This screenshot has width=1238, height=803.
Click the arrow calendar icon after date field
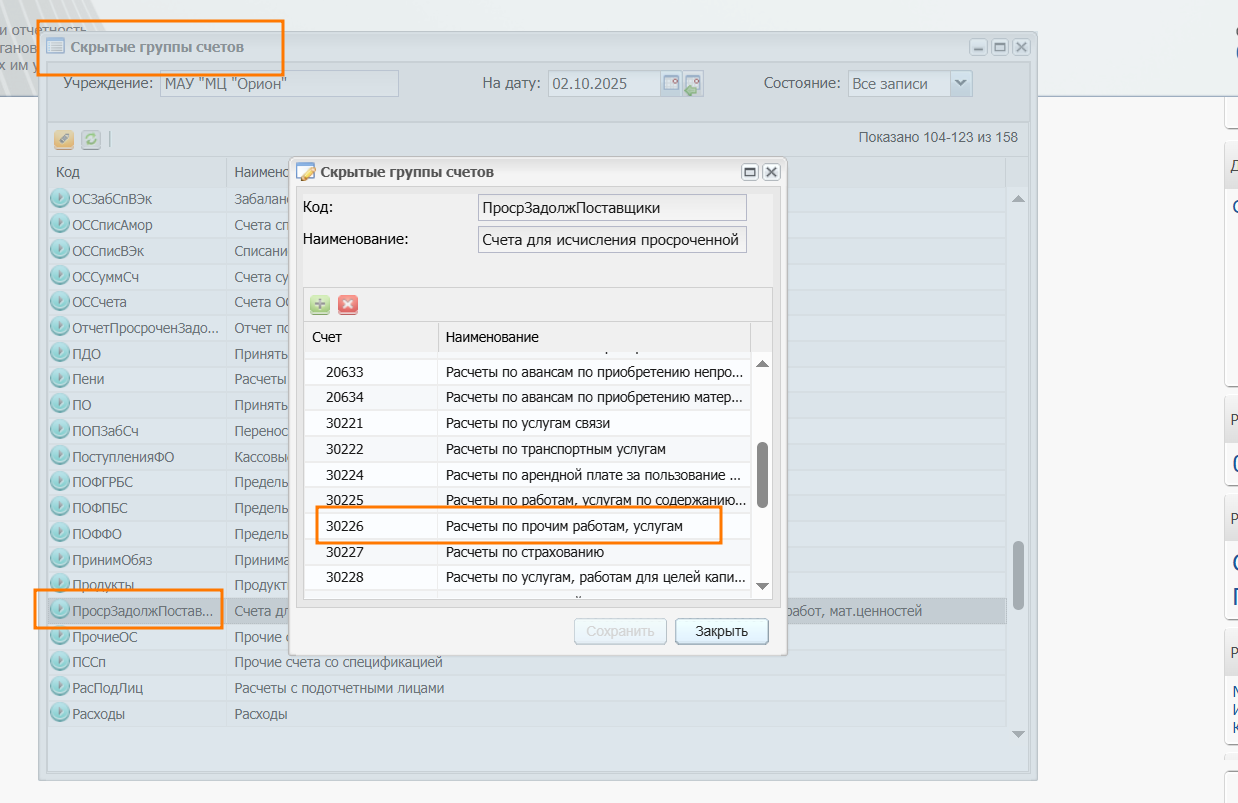pyautogui.click(x=693, y=84)
